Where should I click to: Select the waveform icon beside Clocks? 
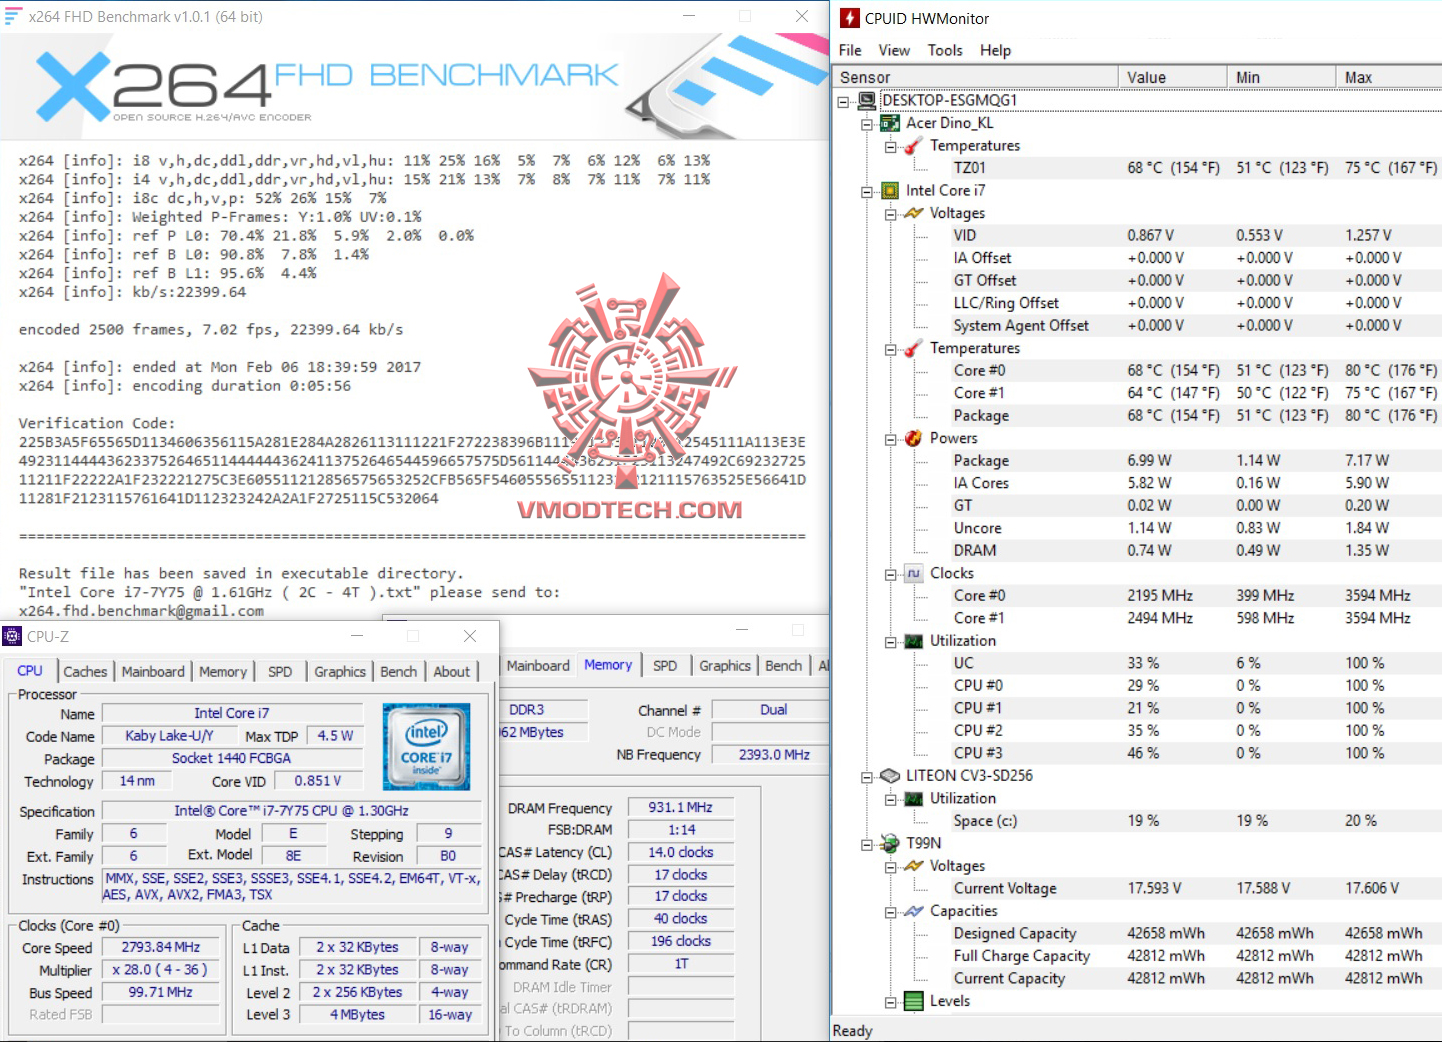(913, 573)
